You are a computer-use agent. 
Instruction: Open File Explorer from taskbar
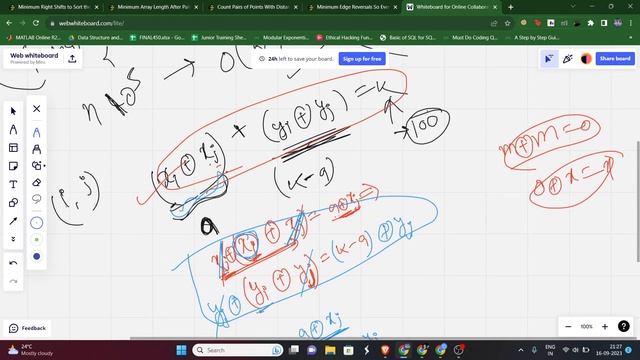[x=330, y=350]
